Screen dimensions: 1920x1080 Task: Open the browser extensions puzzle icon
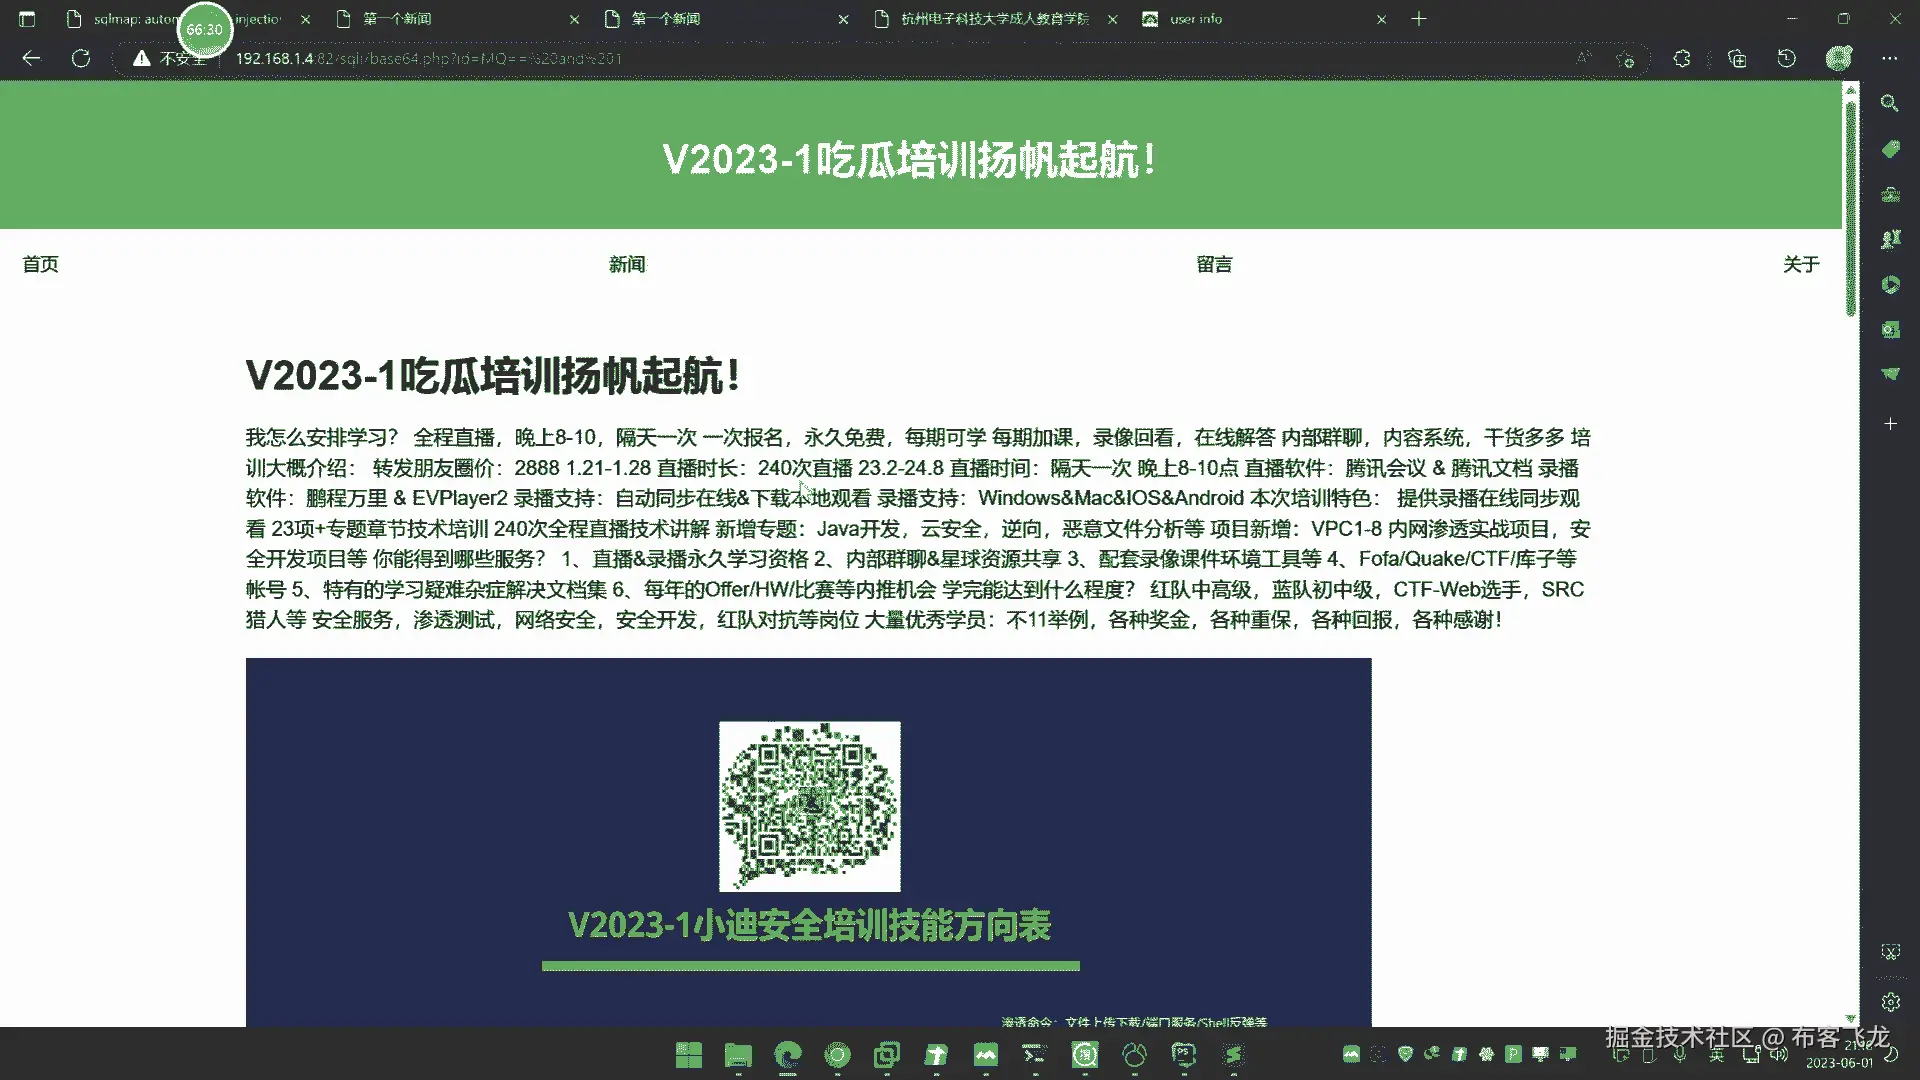(x=1682, y=59)
